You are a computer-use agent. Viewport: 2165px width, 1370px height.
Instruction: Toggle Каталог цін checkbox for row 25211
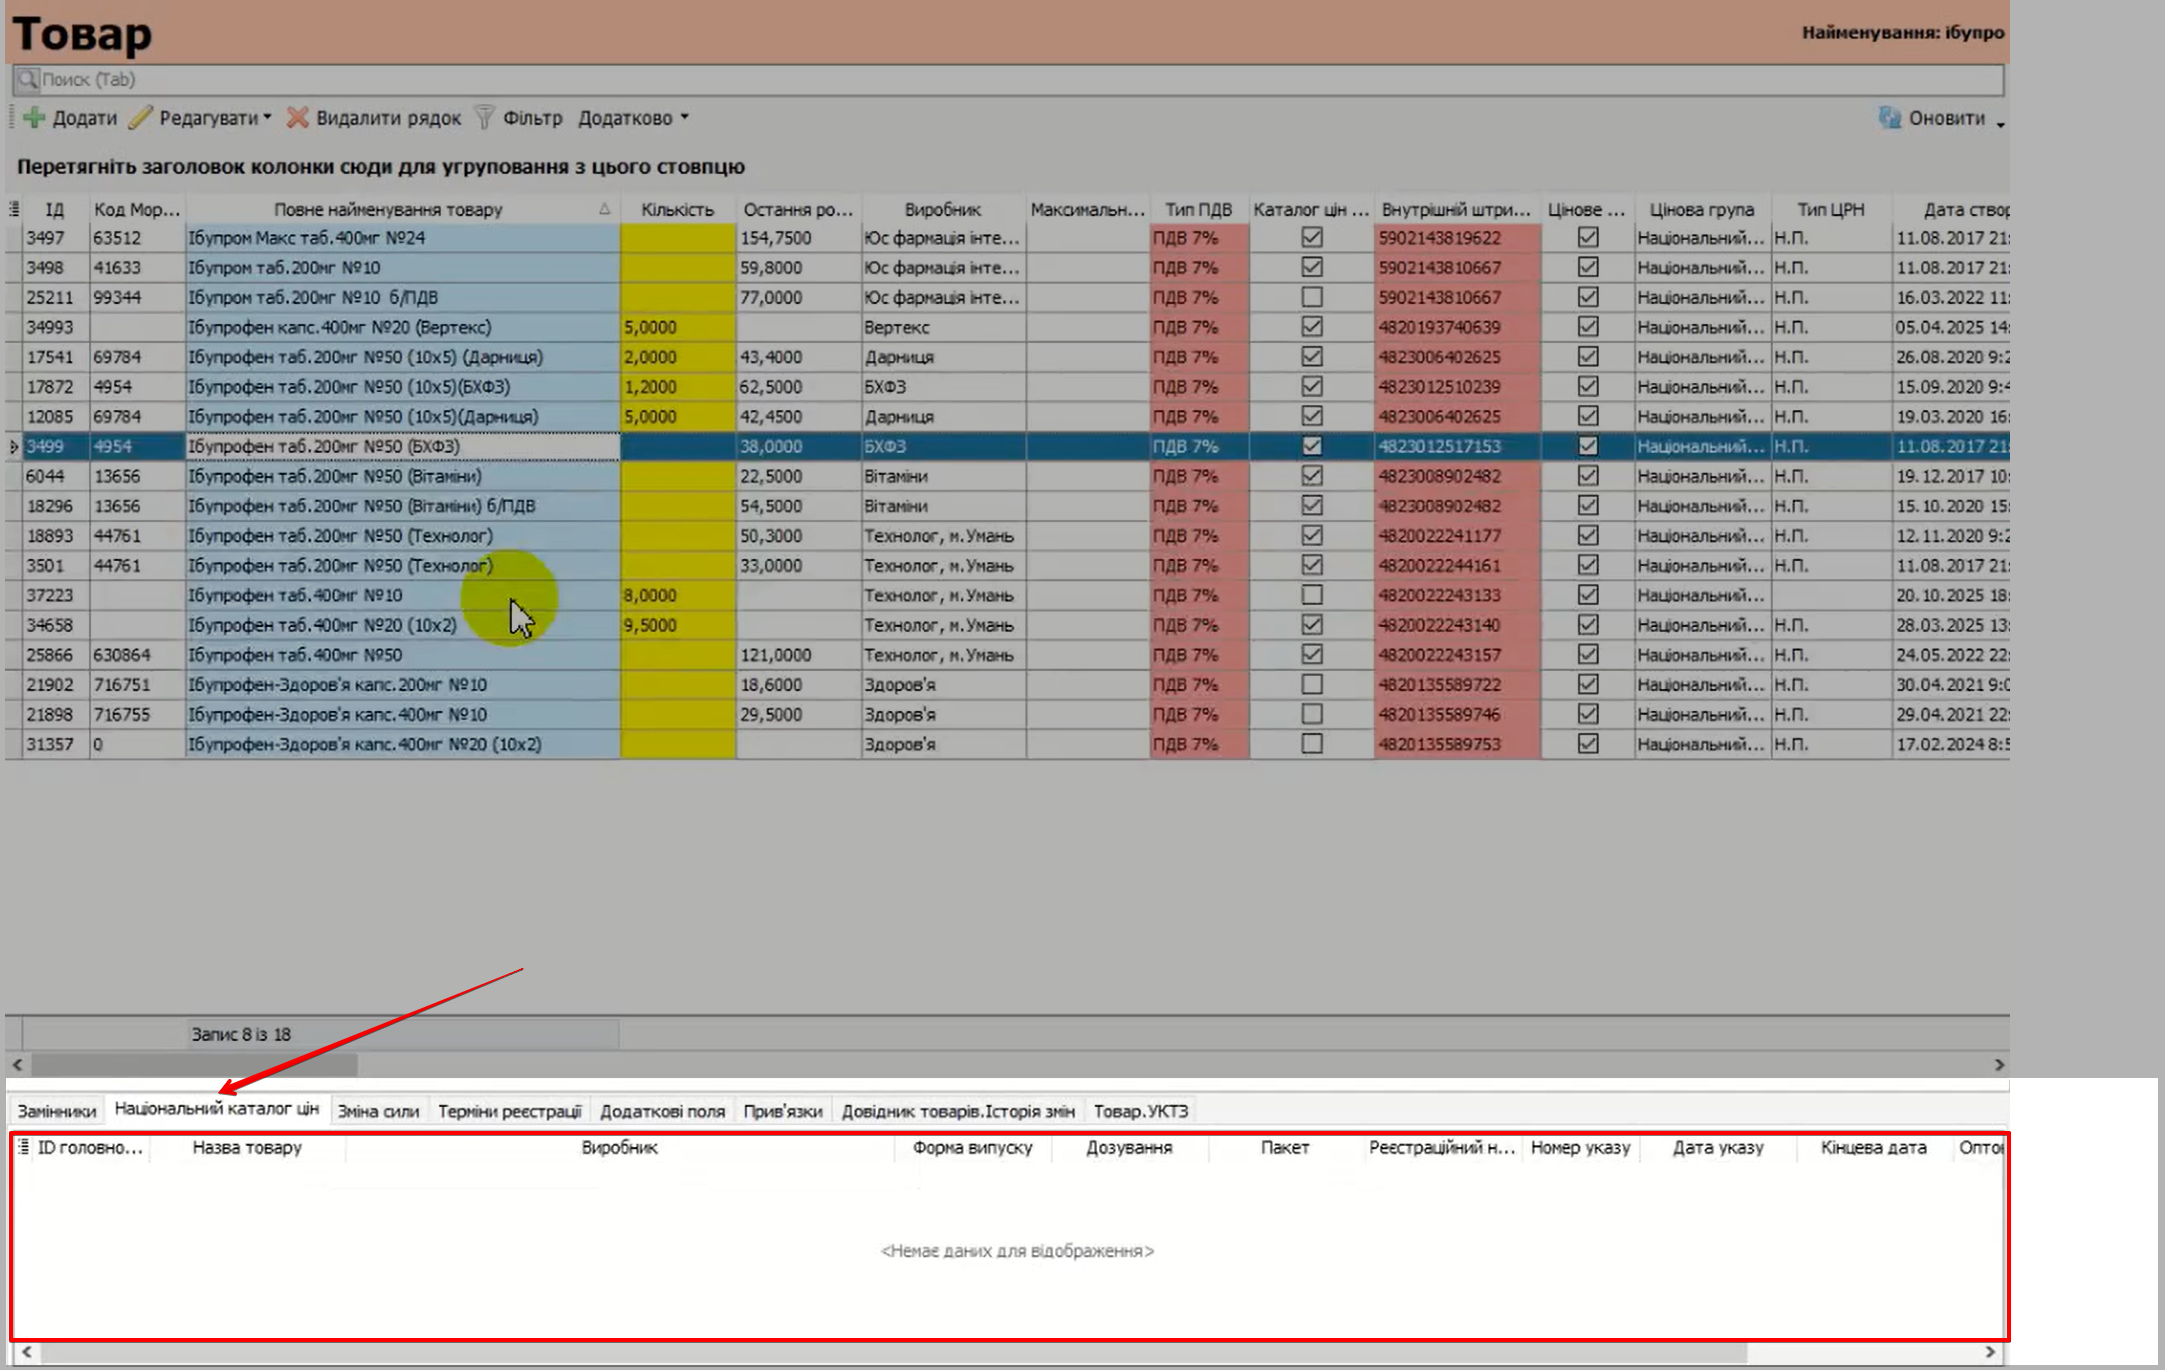pyautogui.click(x=1311, y=297)
